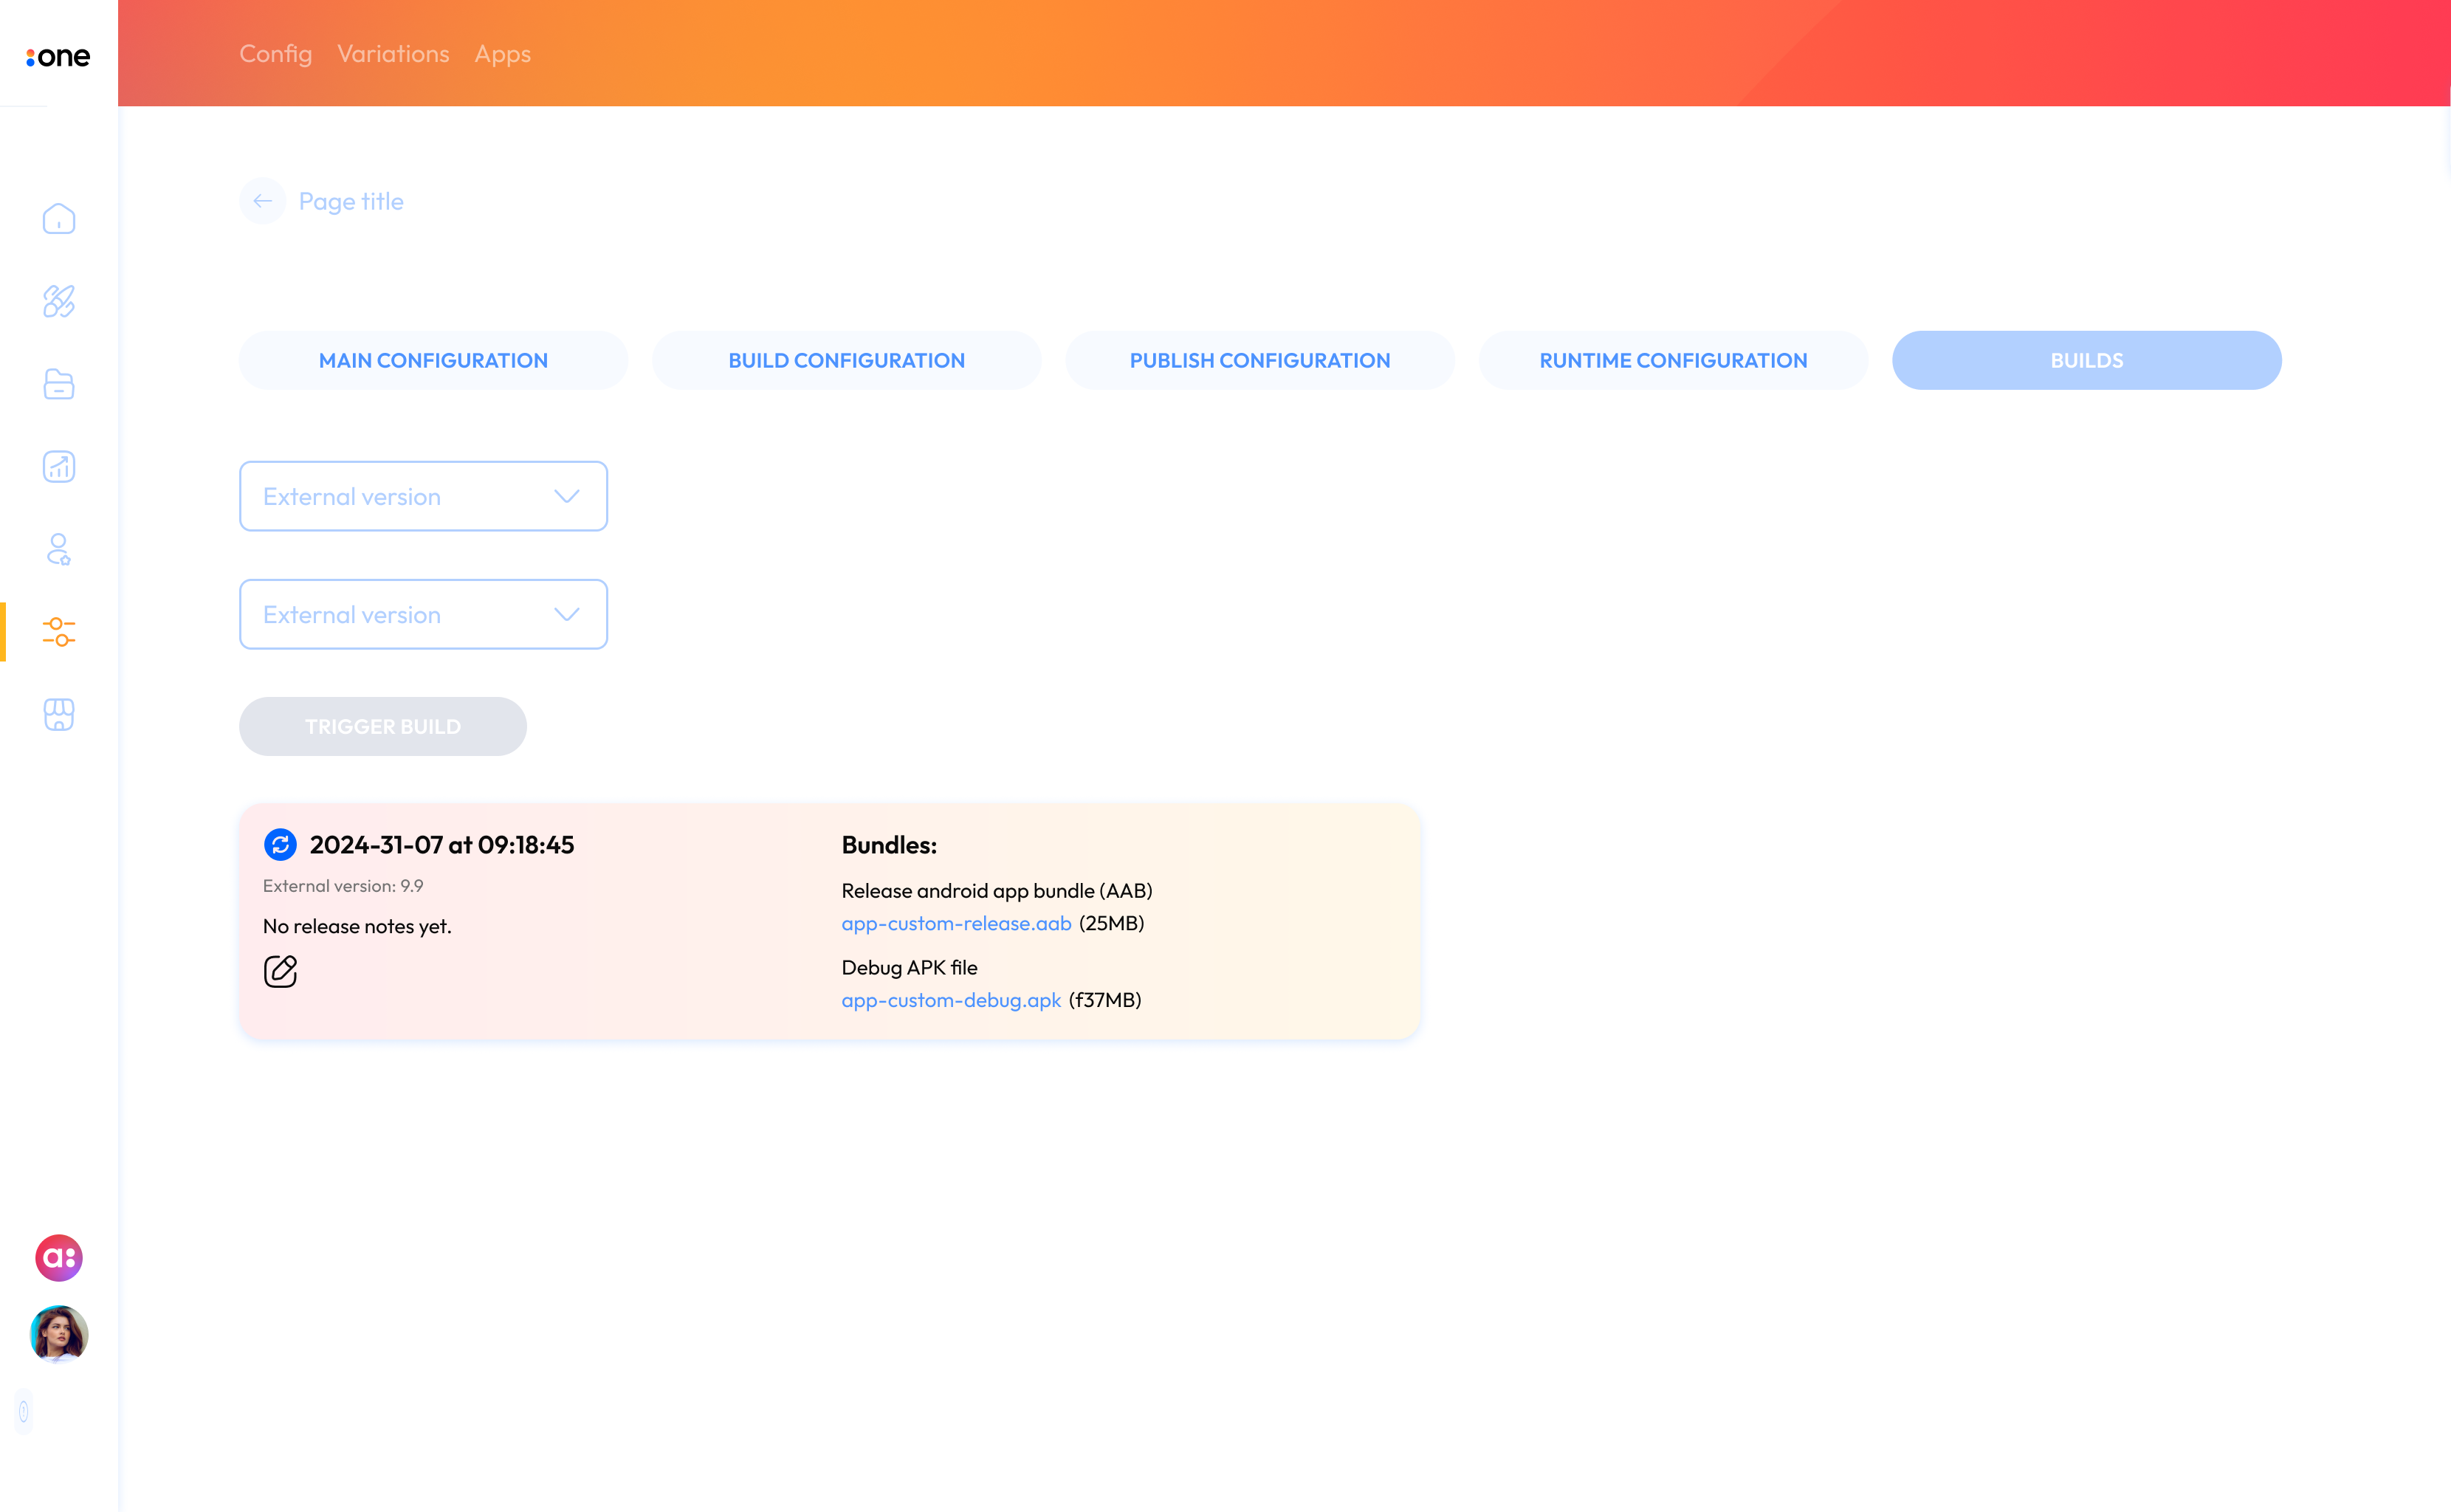Open the analytics chart sidebar icon
Screen dimensions: 2451x1512
click(x=59, y=466)
